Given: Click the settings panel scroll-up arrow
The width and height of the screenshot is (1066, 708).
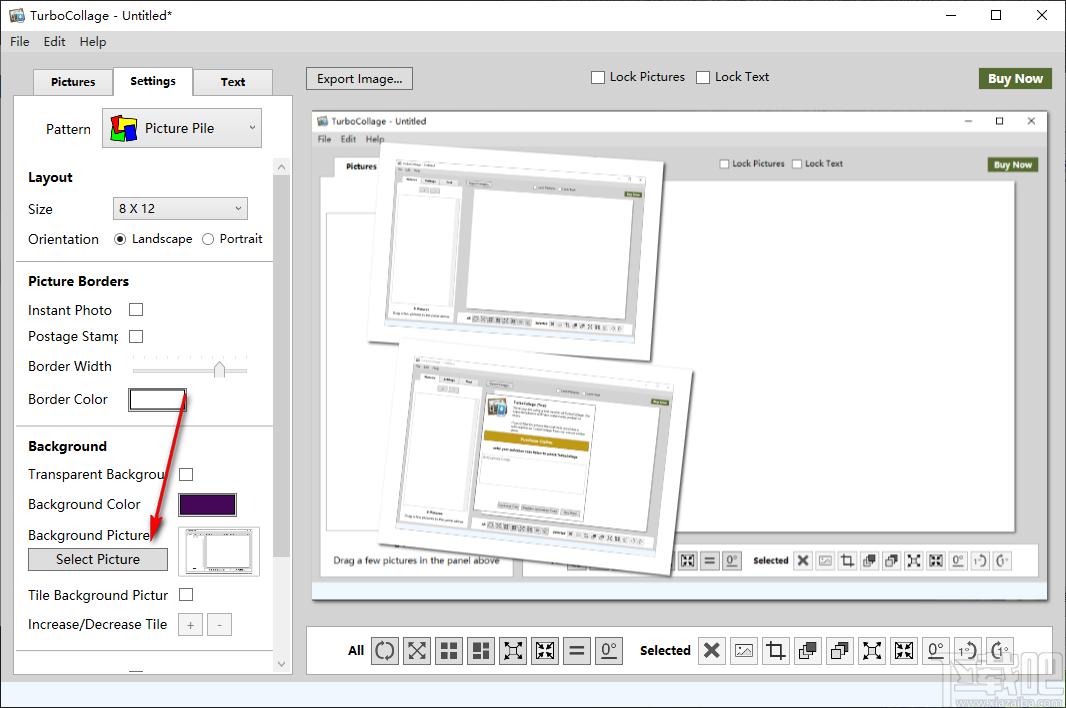Looking at the screenshot, I should [x=281, y=167].
